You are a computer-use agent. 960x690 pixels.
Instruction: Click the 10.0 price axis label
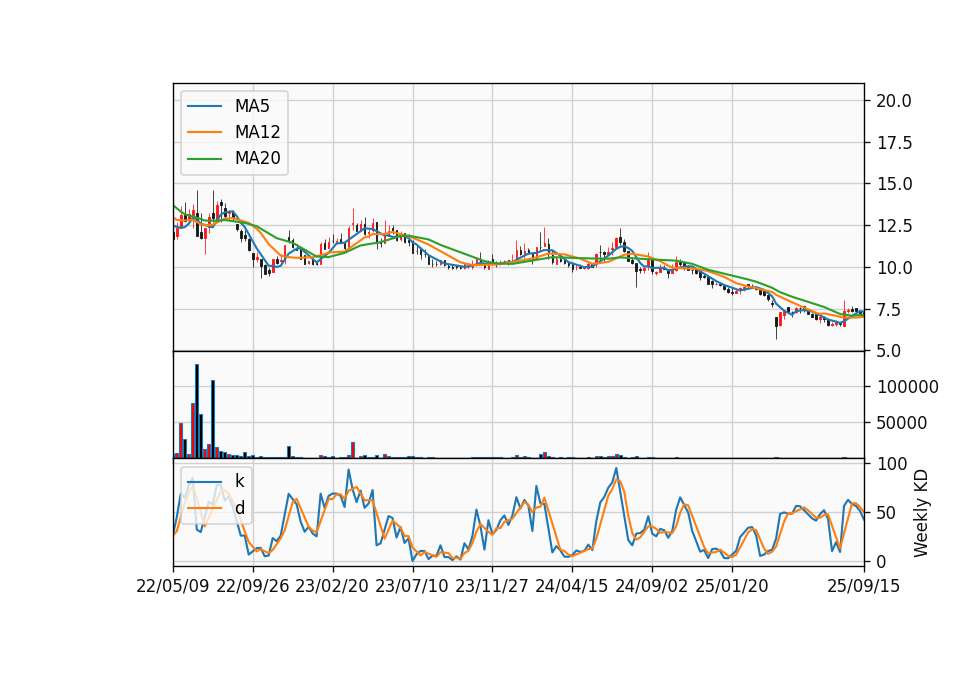pos(894,268)
